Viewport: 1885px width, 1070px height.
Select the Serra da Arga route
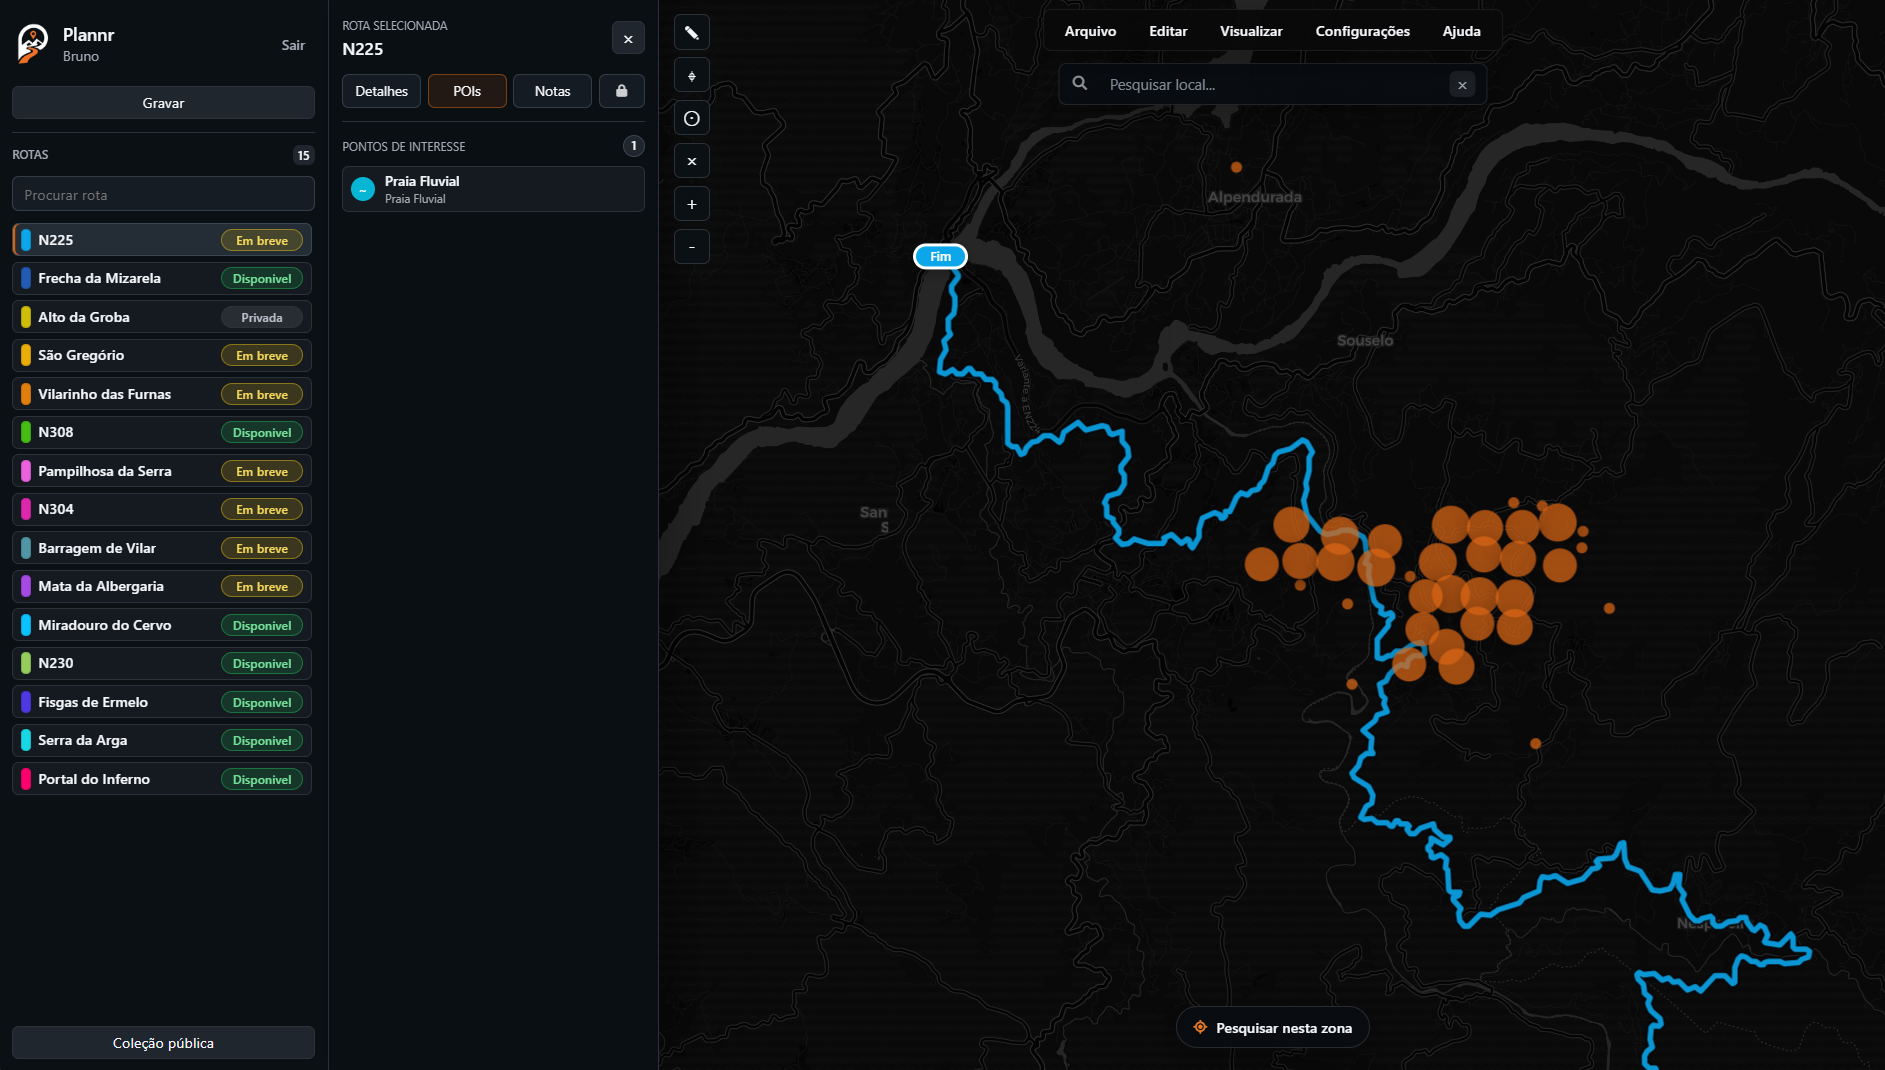click(162, 741)
